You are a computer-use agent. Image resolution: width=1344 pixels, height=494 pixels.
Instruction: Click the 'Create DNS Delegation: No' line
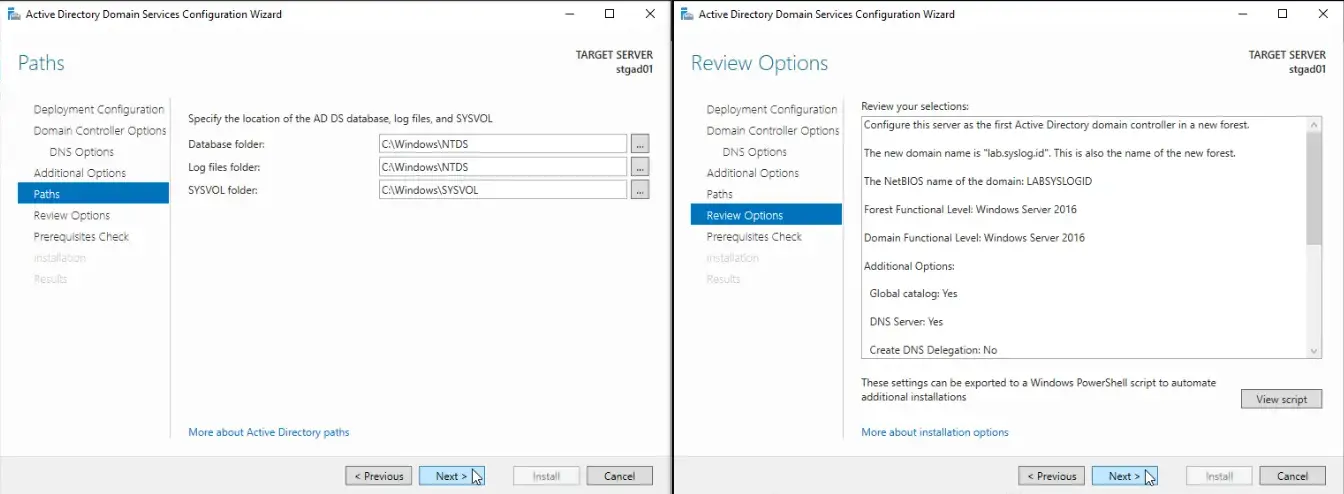coord(933,350)
